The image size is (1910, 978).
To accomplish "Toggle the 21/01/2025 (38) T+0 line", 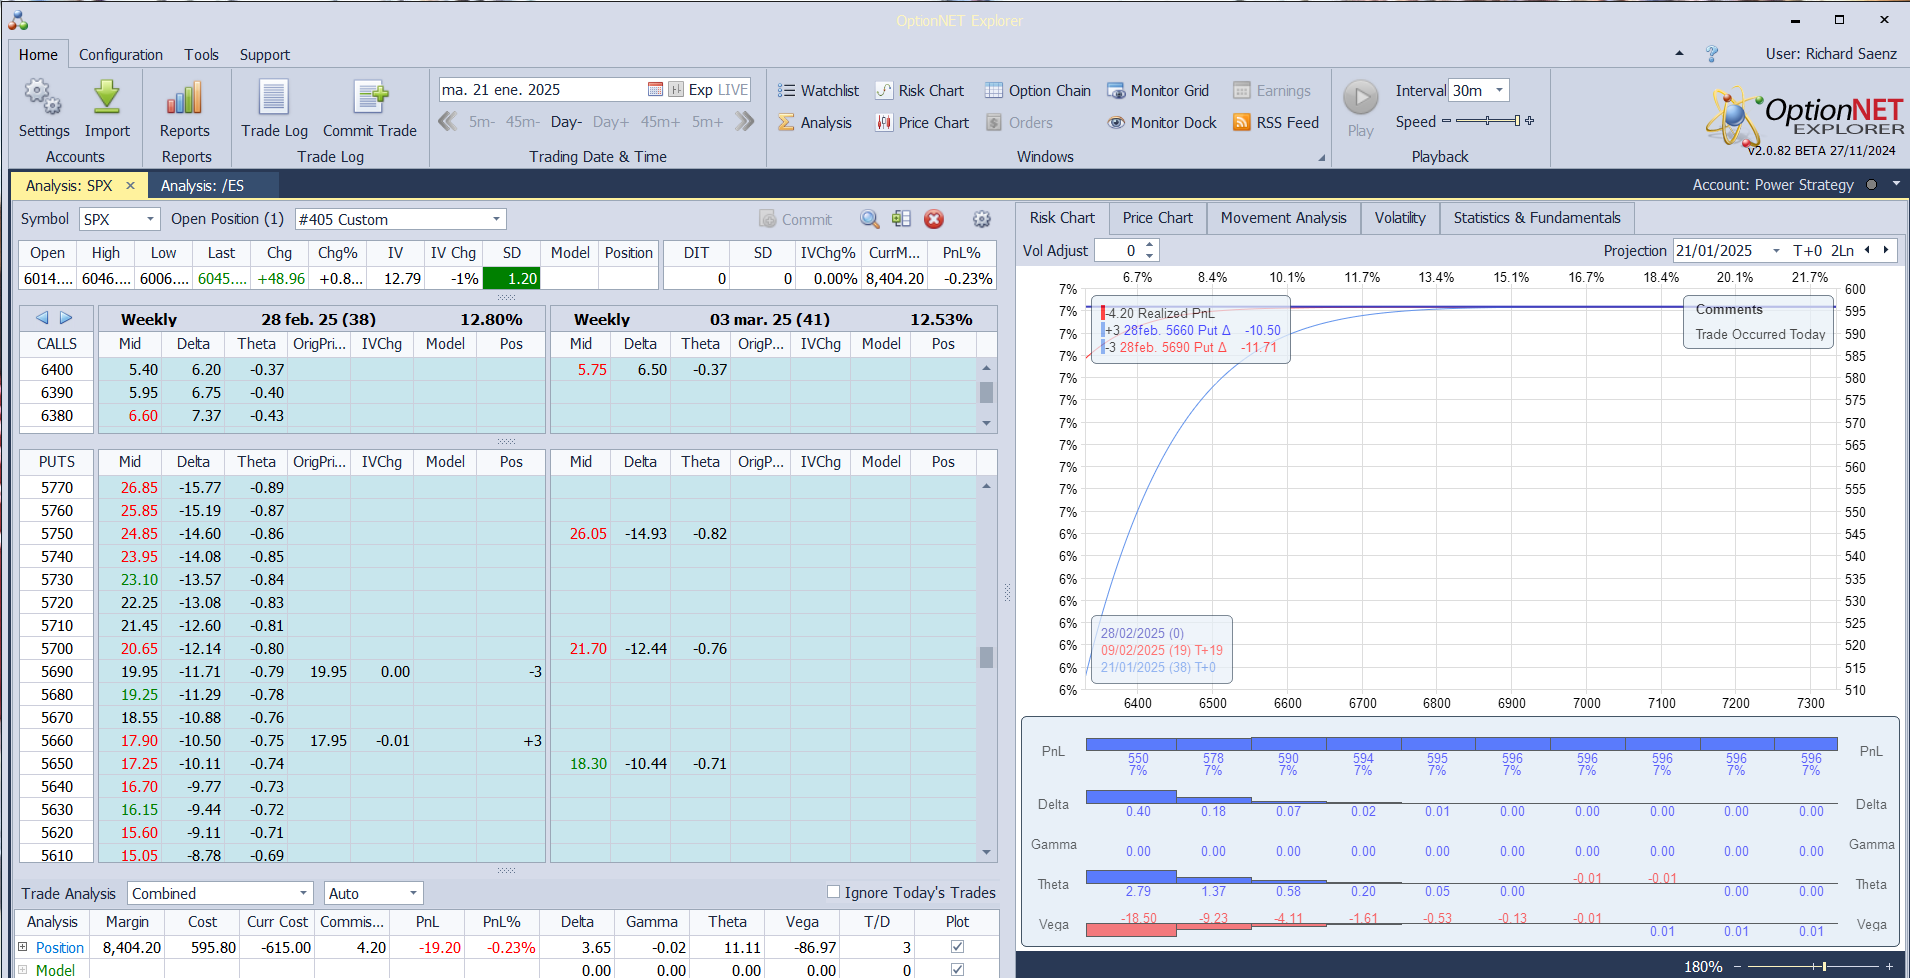I will coord(1158,667).
